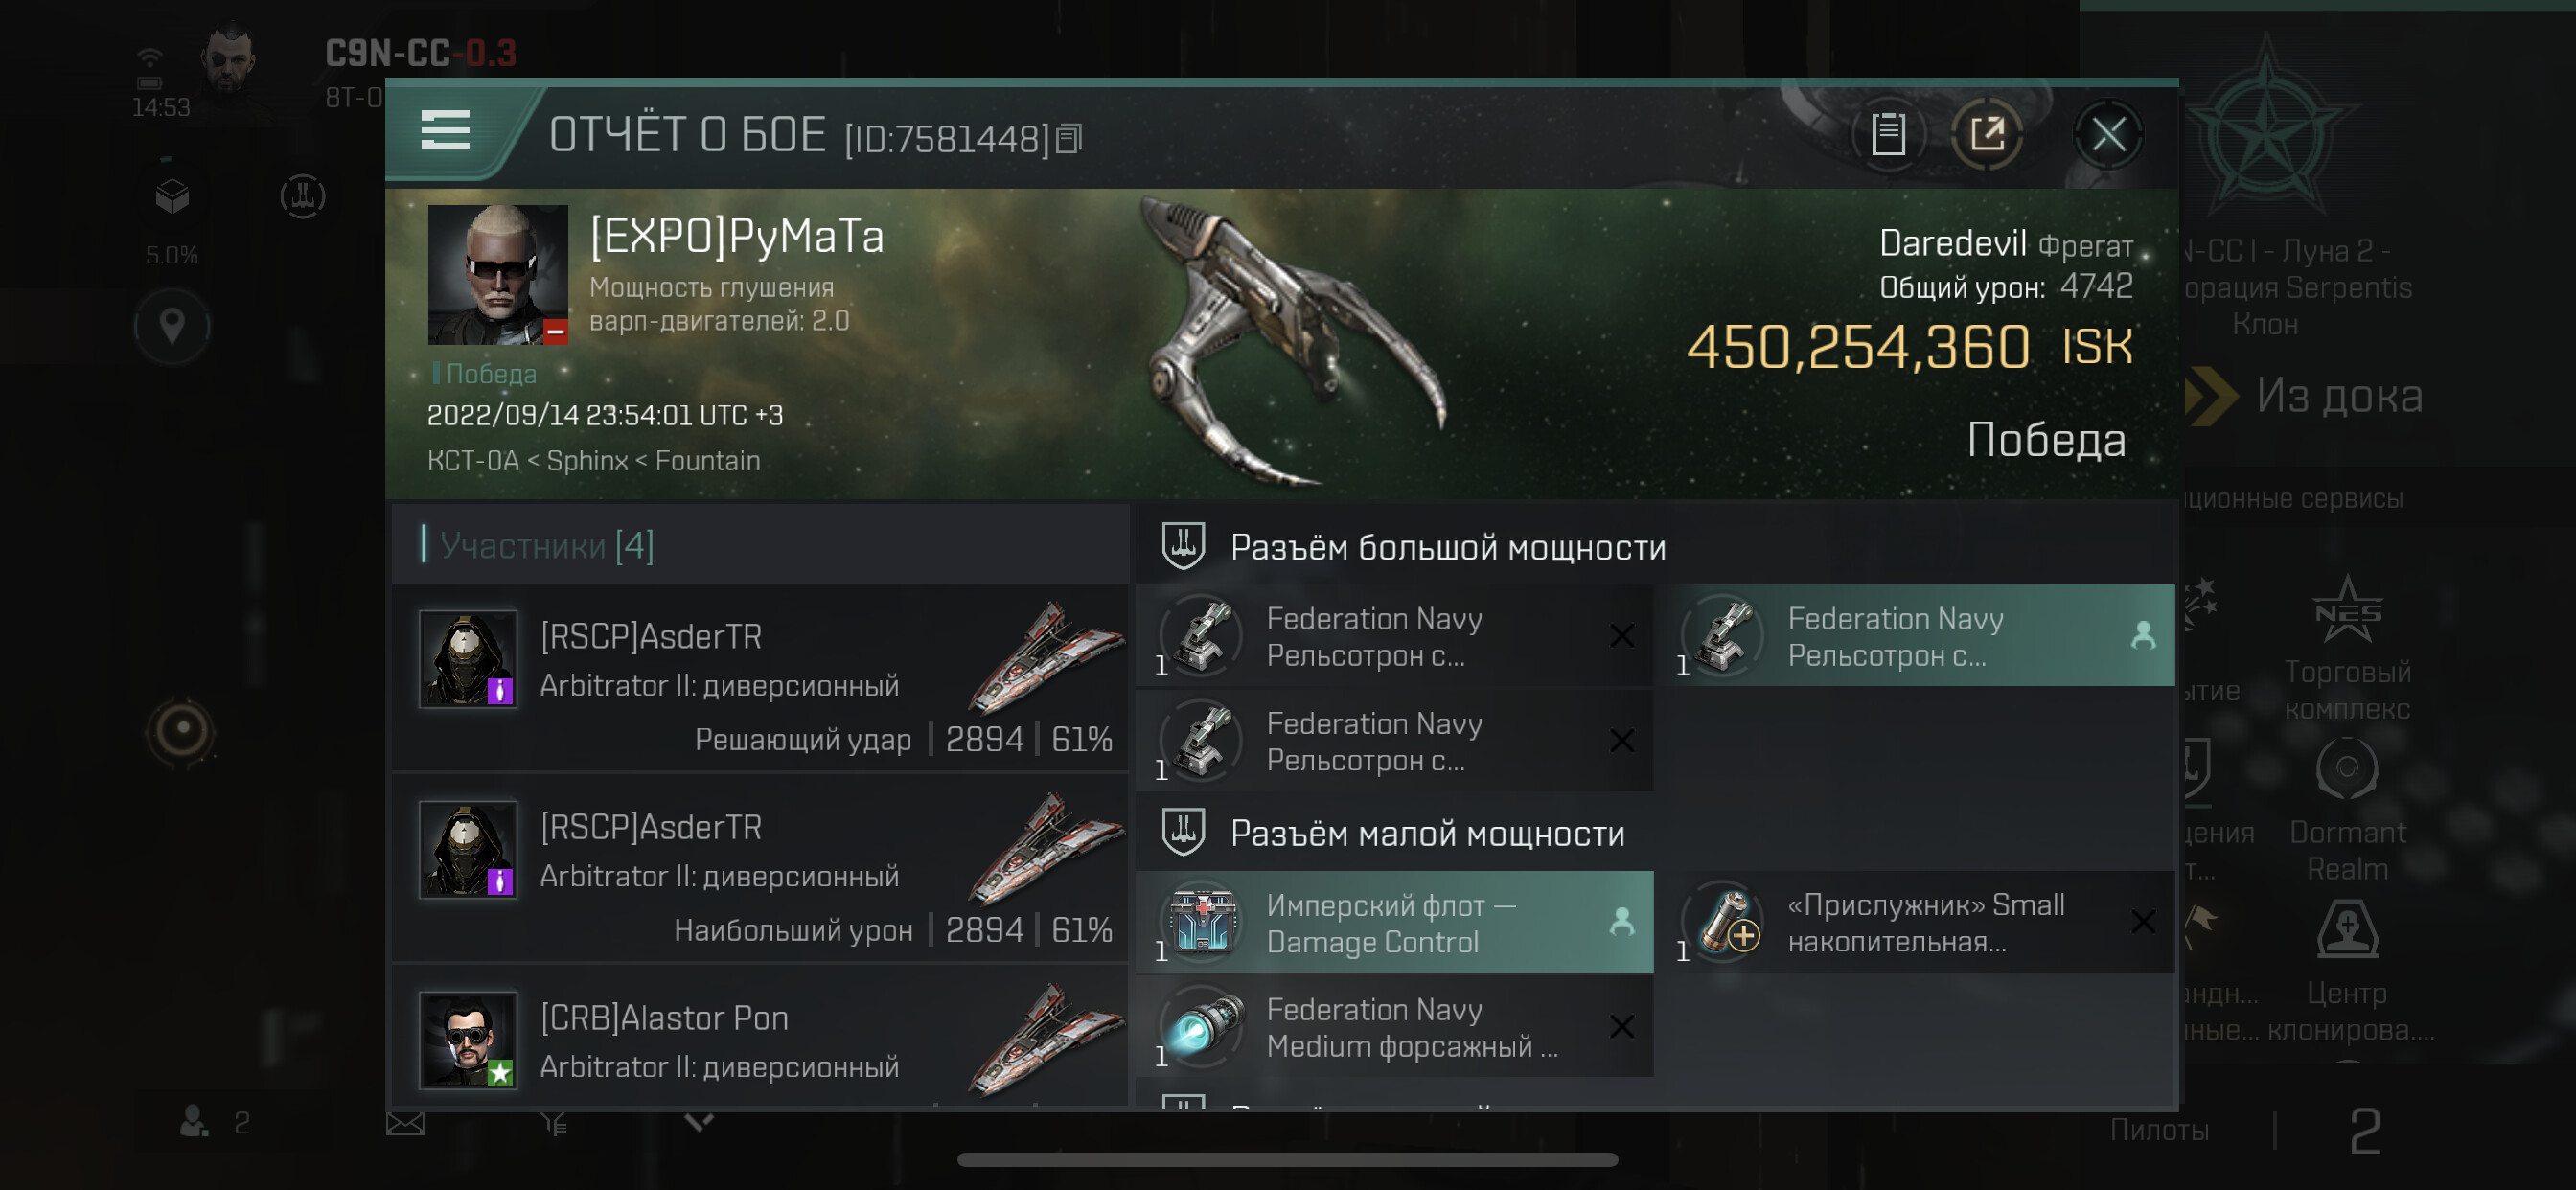Share the battle report via export icon

coord(1987,133)
